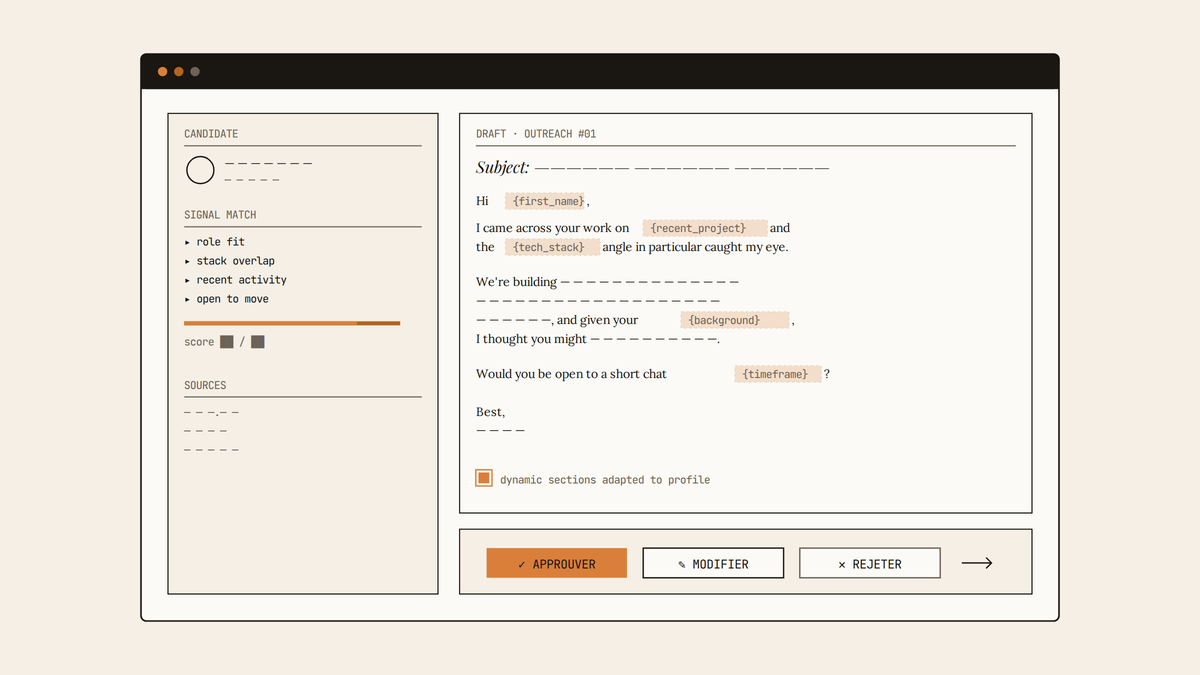The width and height of the screenshot is (1200, 675).
Task: Click the MODIFIER button
Action: [713, 563]
